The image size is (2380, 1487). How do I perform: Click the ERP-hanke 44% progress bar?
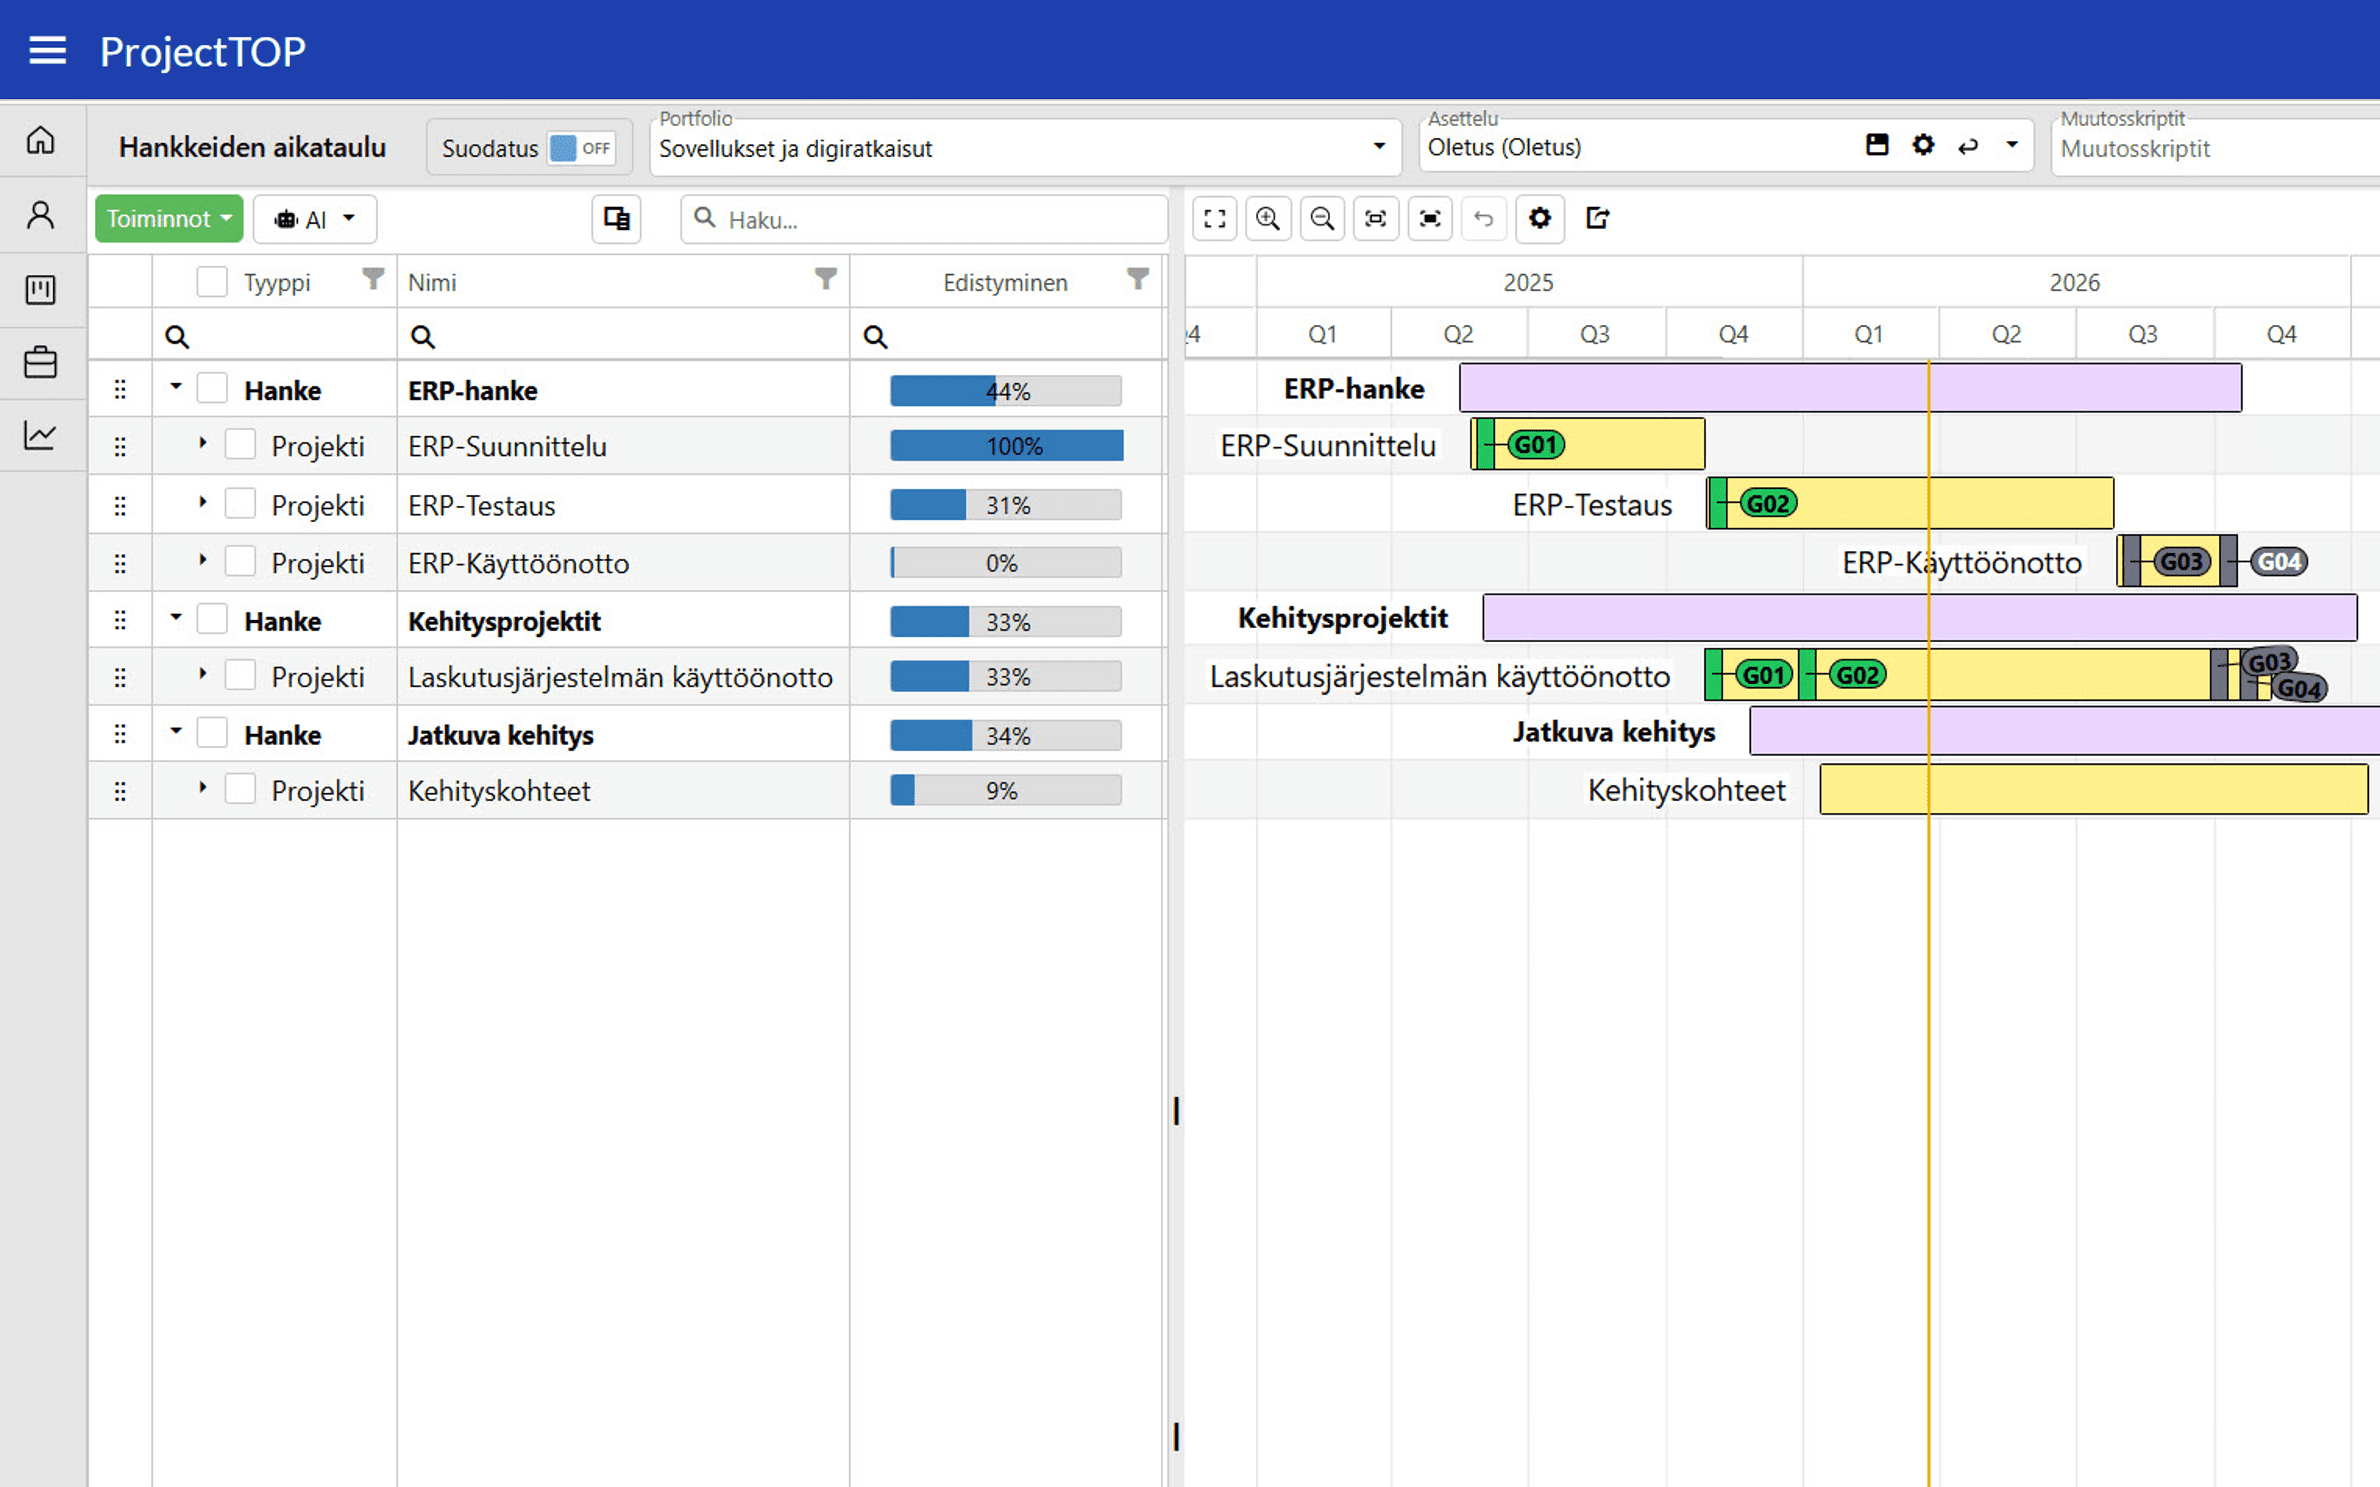1005,391
